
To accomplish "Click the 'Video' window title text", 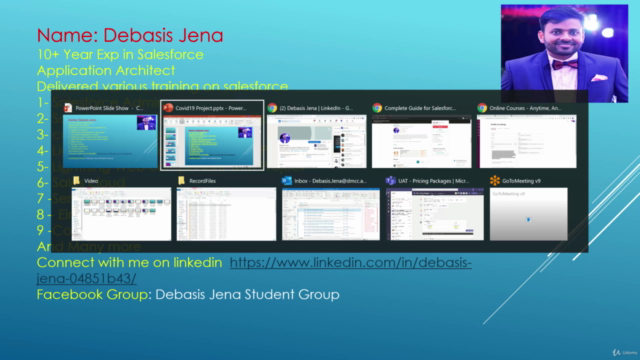I will pos(91,181).
